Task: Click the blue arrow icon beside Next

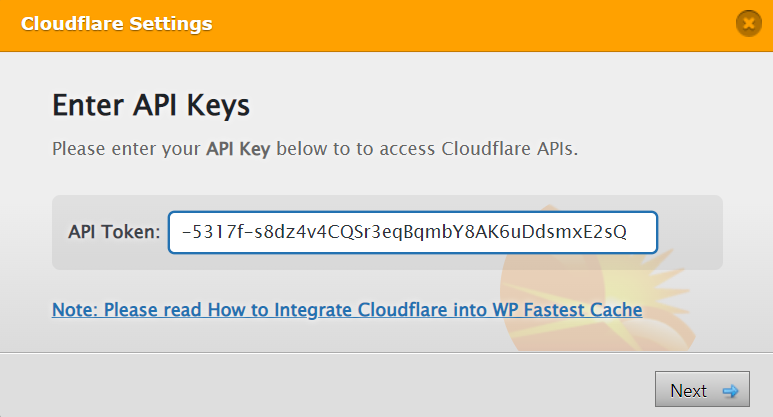Action: click(730, 391)
